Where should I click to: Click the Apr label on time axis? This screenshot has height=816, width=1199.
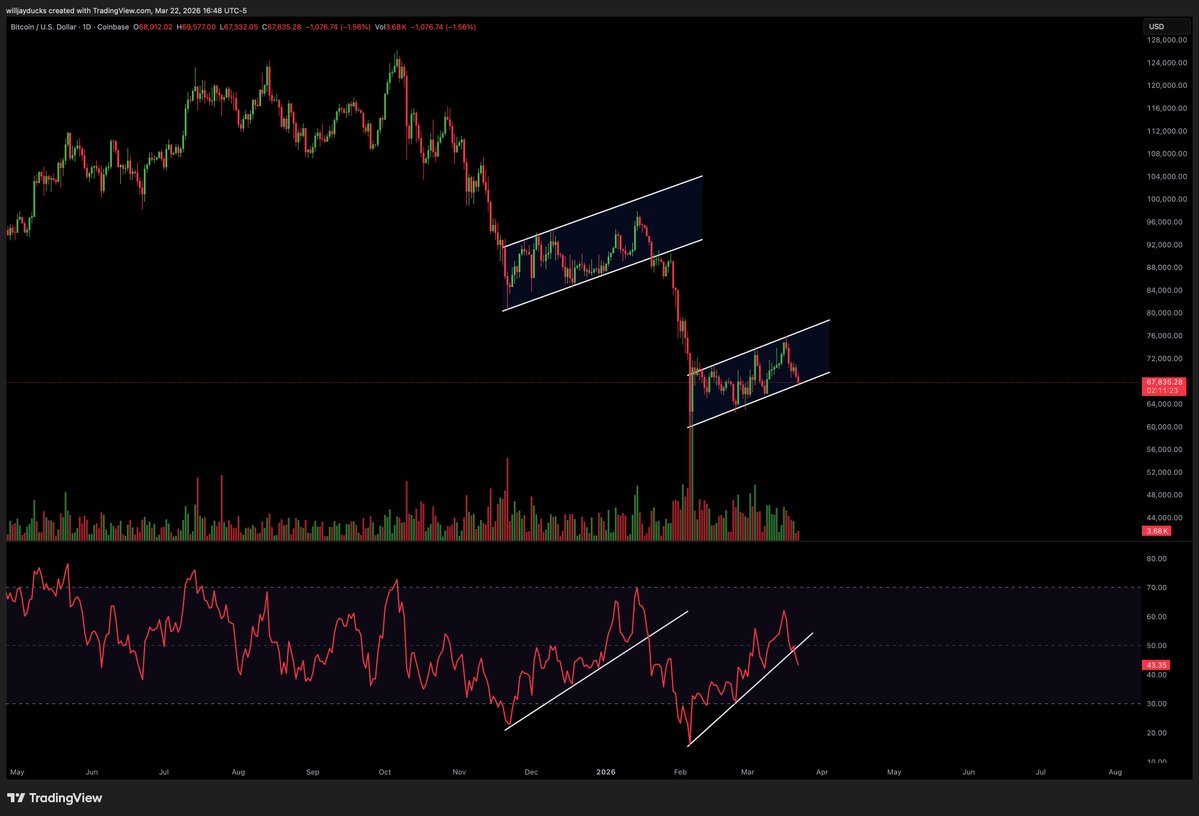tap(822, 772)
